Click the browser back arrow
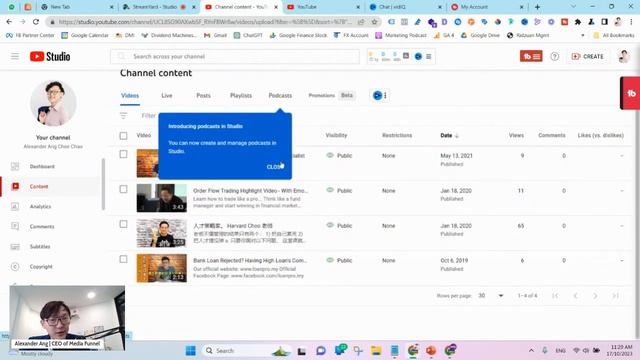Image resolution: width=640 pixels, height=360 pixels. pos(9,22)
